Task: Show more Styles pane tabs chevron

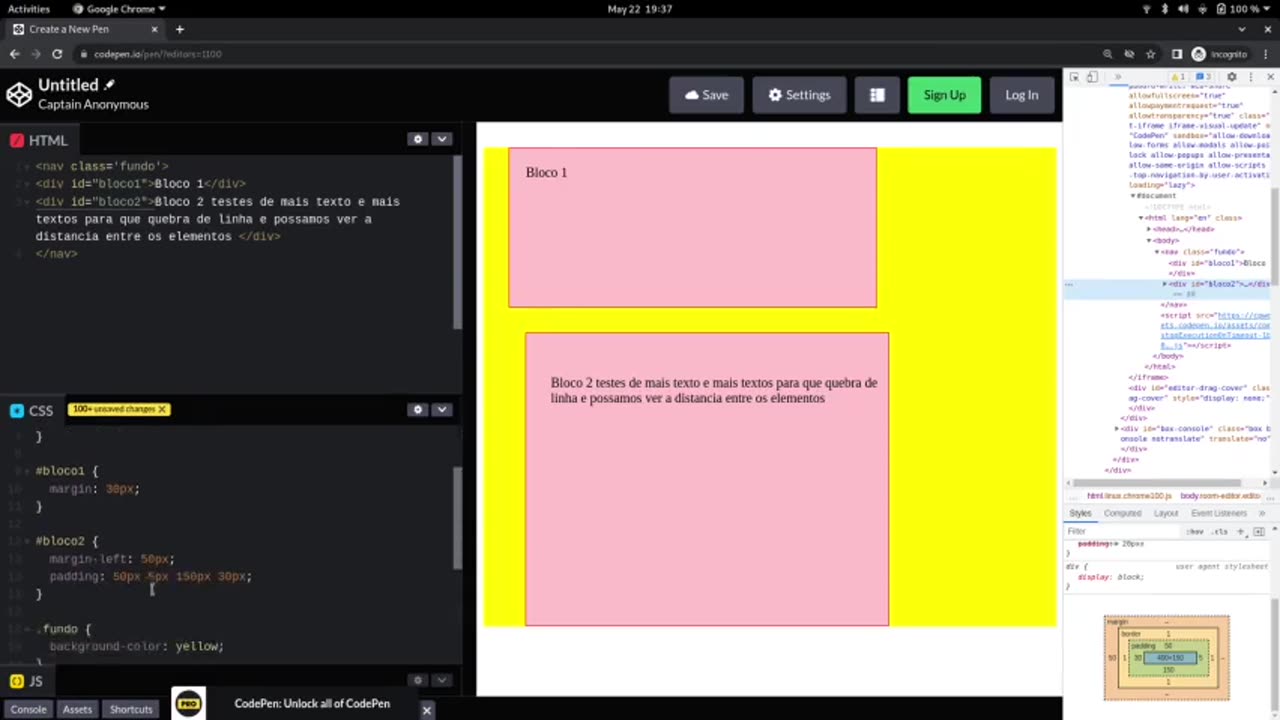Action: [1261, 513]
